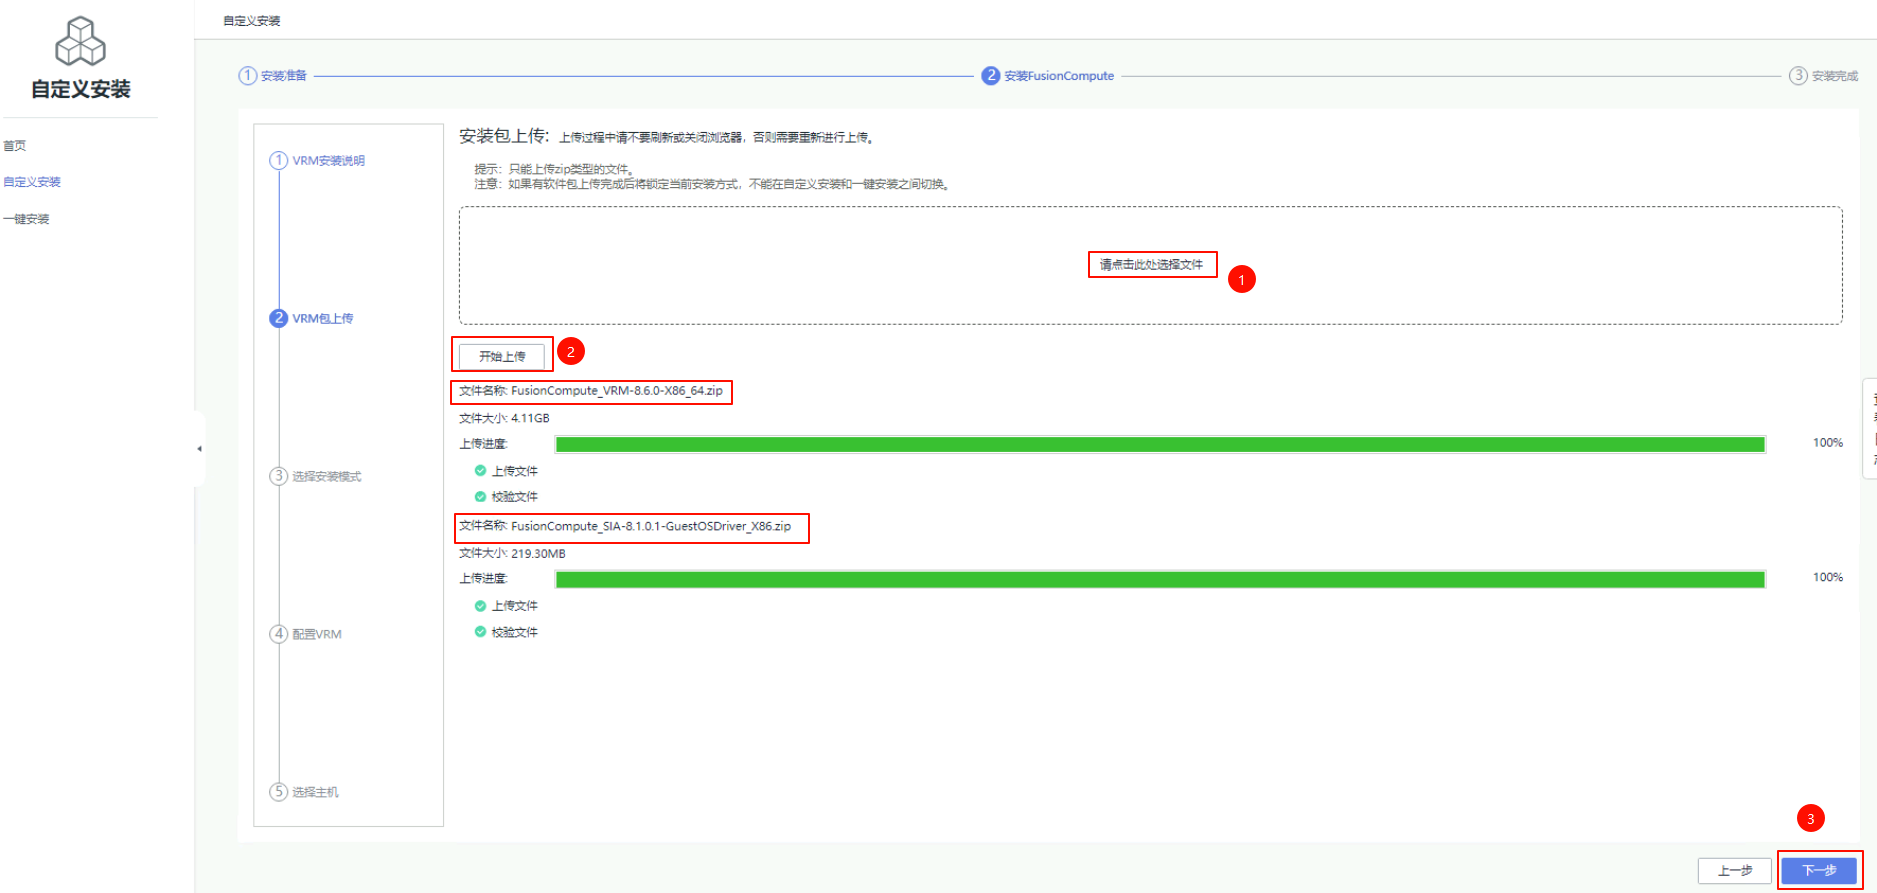This screenshot has height=893, width=1877.
Task: Click the cube logo above 自定义安装
Action: (80, 42)
